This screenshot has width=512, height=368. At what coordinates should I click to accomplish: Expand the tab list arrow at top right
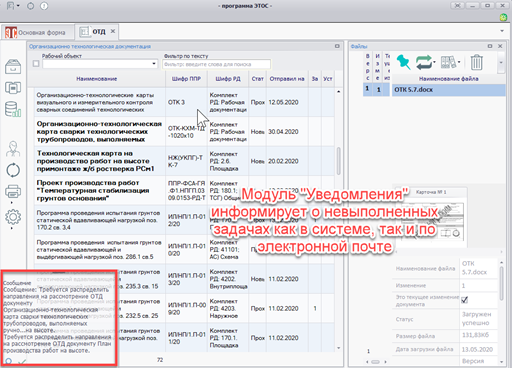coord(502,31)
